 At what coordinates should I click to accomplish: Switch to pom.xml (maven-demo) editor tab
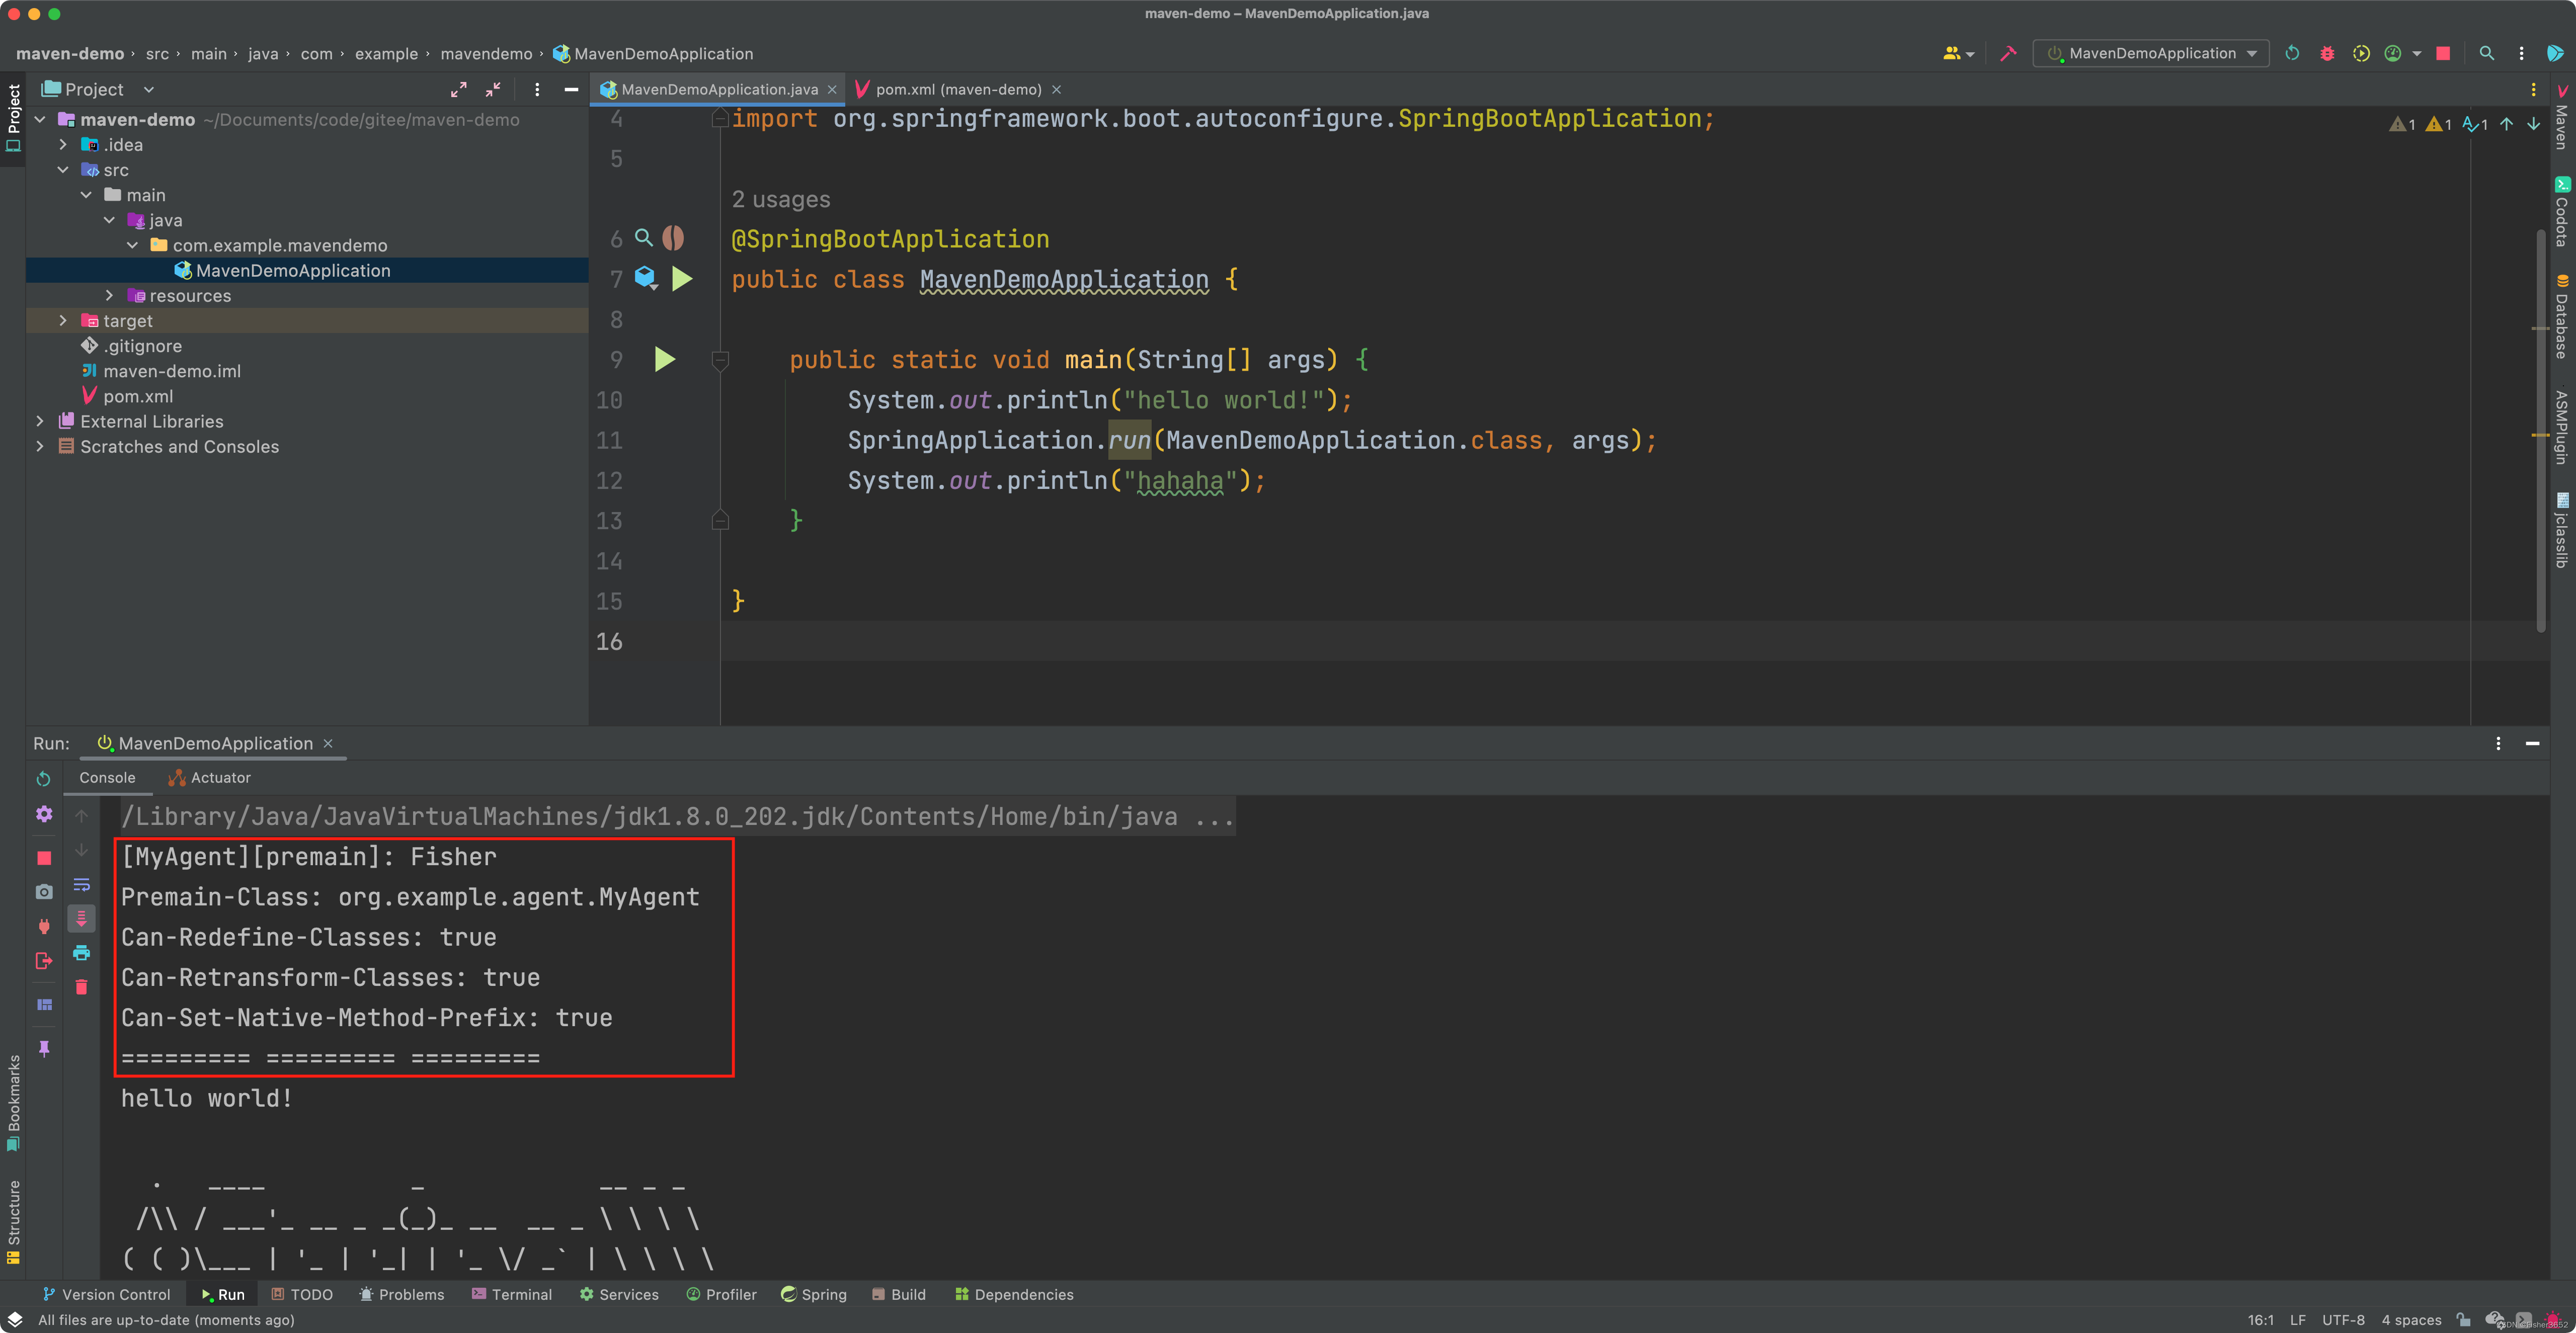[957, 89]
